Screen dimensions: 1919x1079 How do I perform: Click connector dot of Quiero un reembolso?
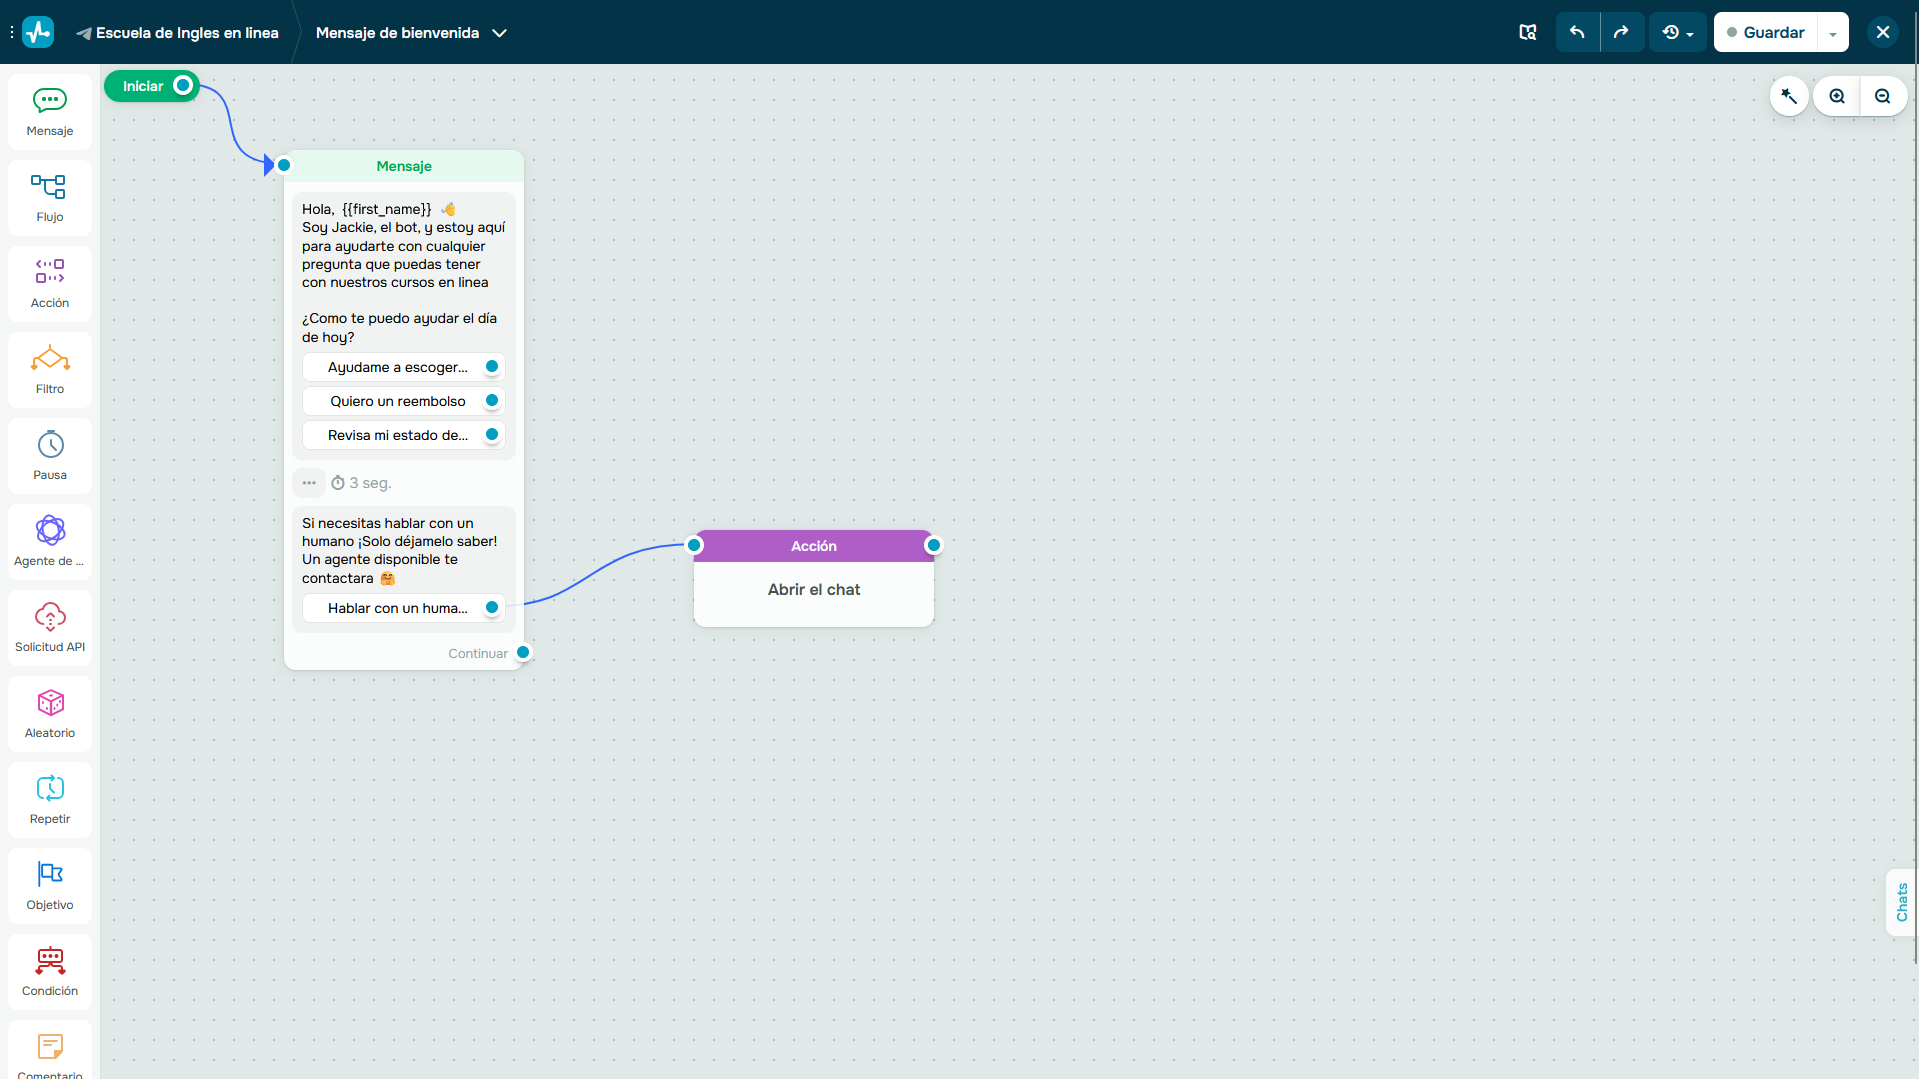click(492, 400)
